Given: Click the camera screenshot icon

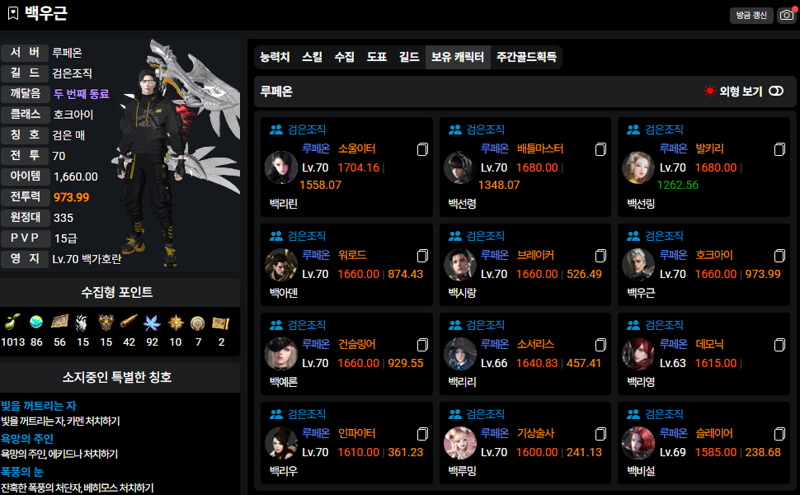Looking at the screenshot, I should coord(787,15).
